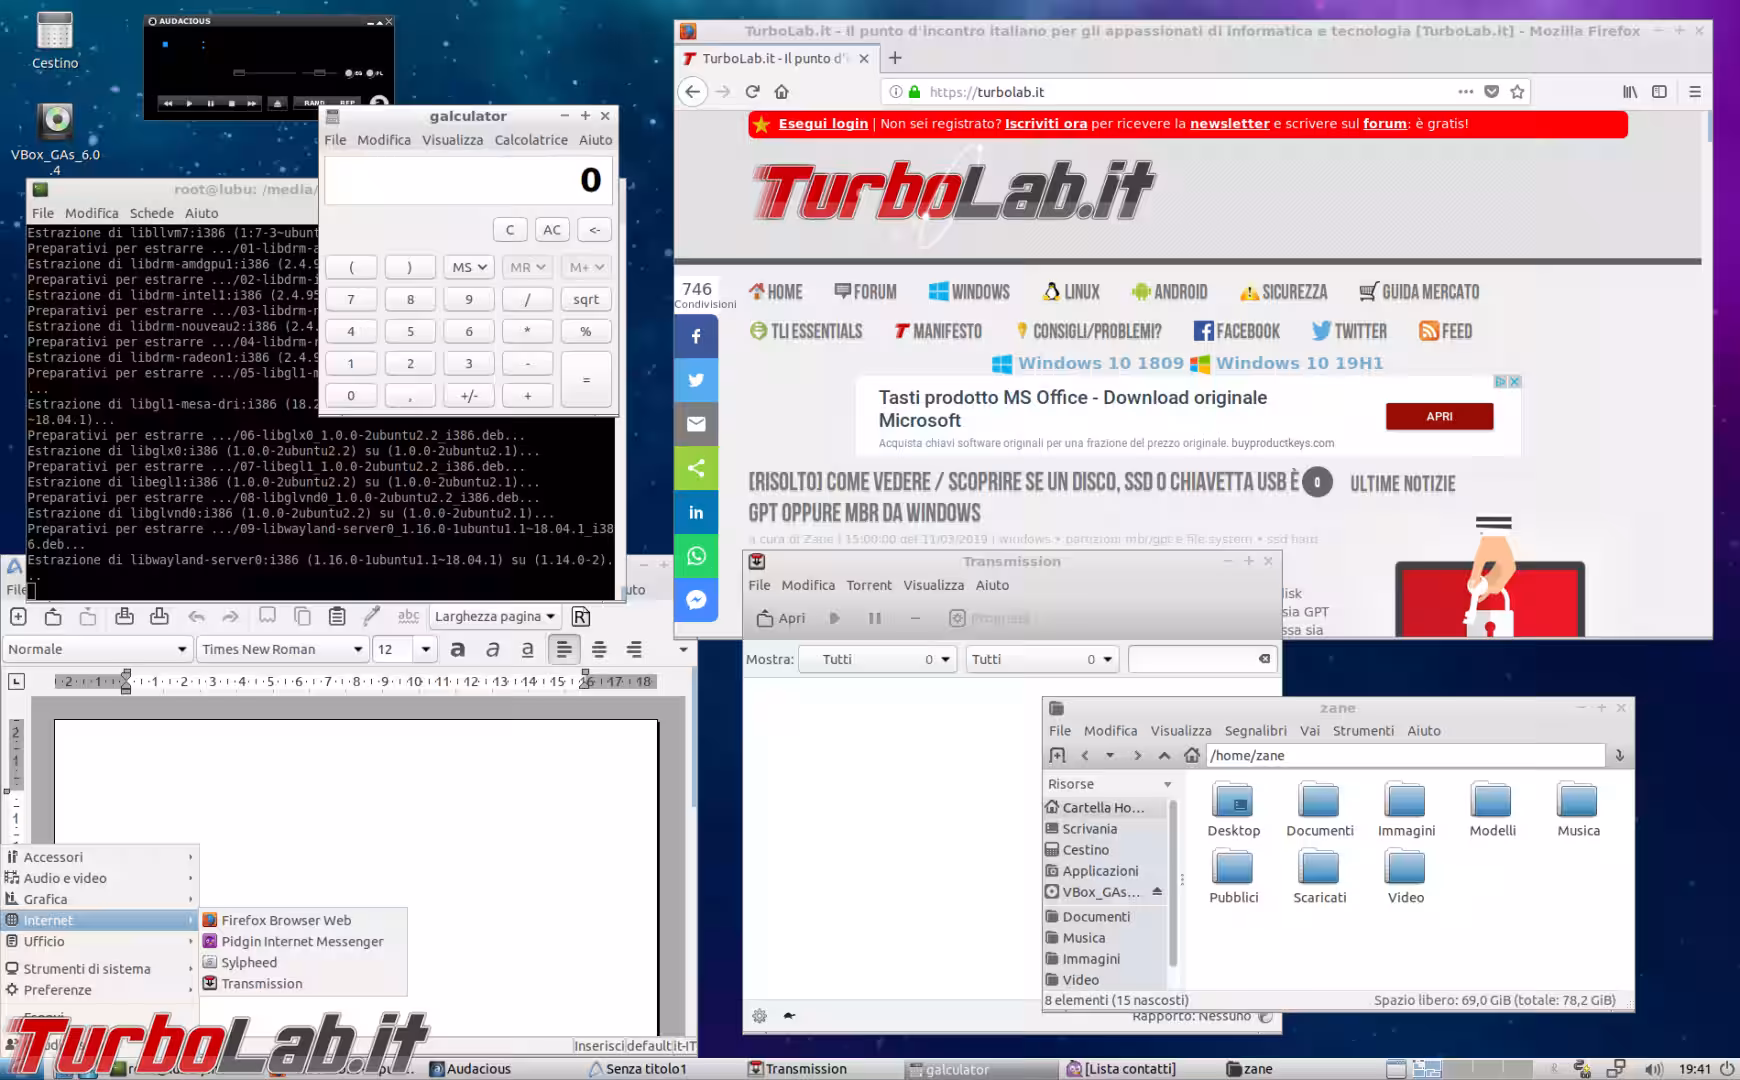Click the Paste icon in the Writer toolbar
This screenshot has width=1740, height=1080.
[x=336, y=616]
